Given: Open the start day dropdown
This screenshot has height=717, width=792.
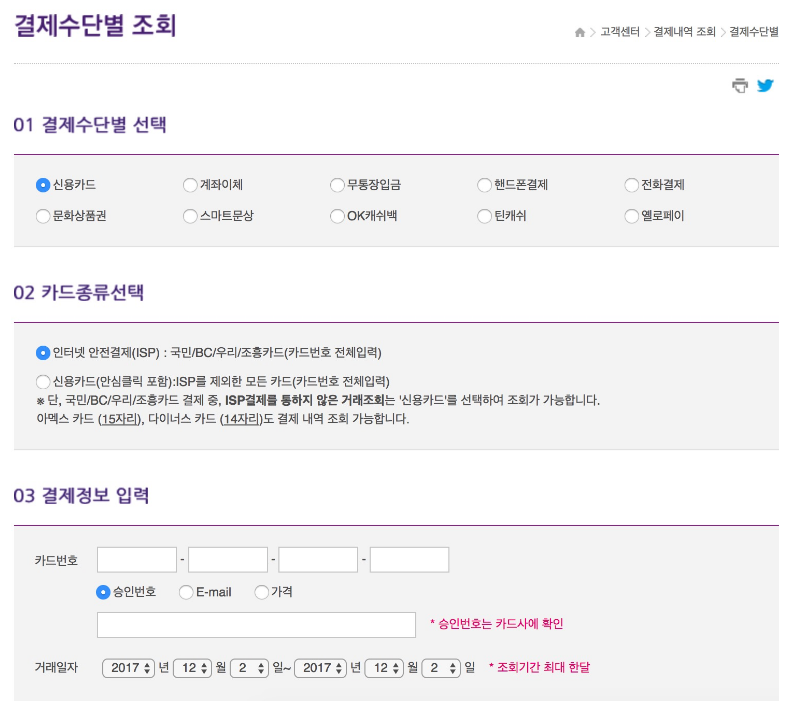Looking at the screenshot, I should pyautogui.click(x=250, y=669).
